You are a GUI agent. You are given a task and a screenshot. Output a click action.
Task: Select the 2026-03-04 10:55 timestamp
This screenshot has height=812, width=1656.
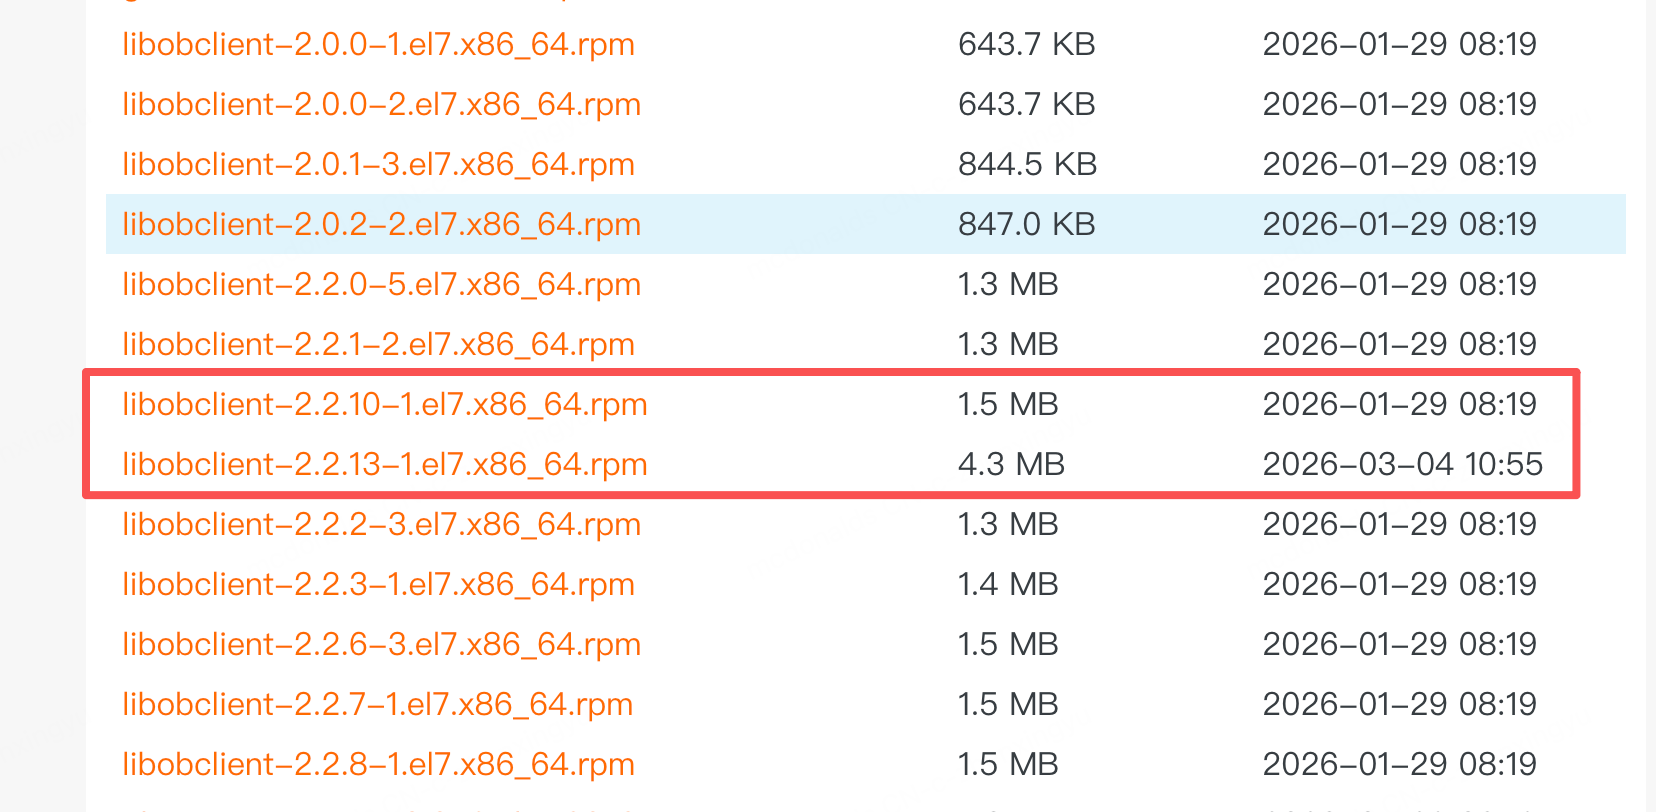click(x=1402, y=464)
